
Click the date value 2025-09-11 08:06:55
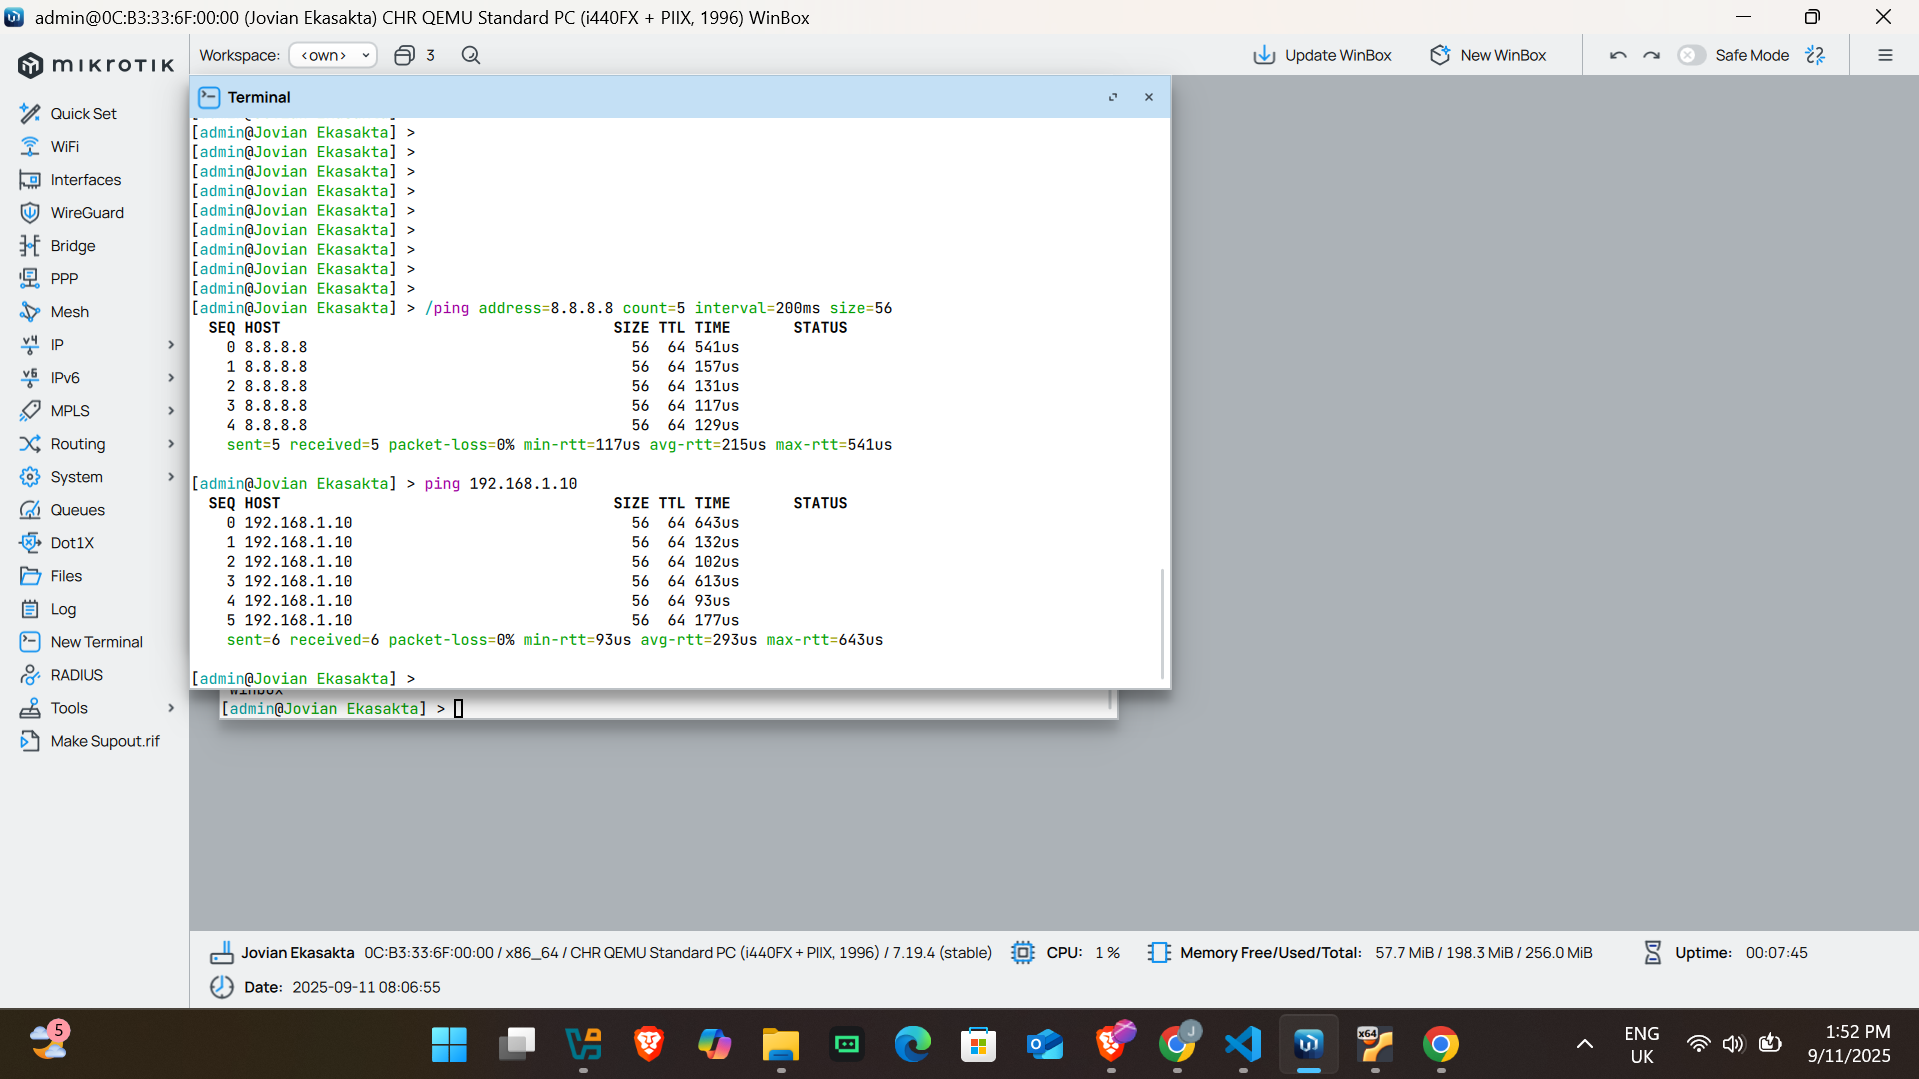pyautogui.click(x=366, y=986)
